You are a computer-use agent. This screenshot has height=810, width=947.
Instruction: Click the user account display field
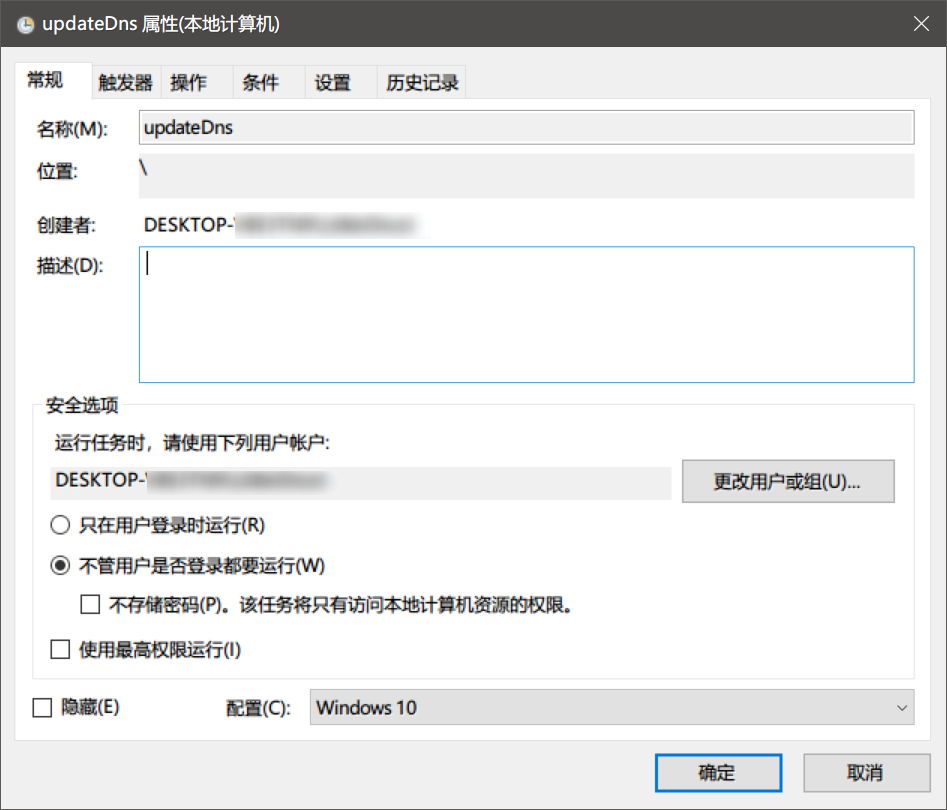coord(360,483)
